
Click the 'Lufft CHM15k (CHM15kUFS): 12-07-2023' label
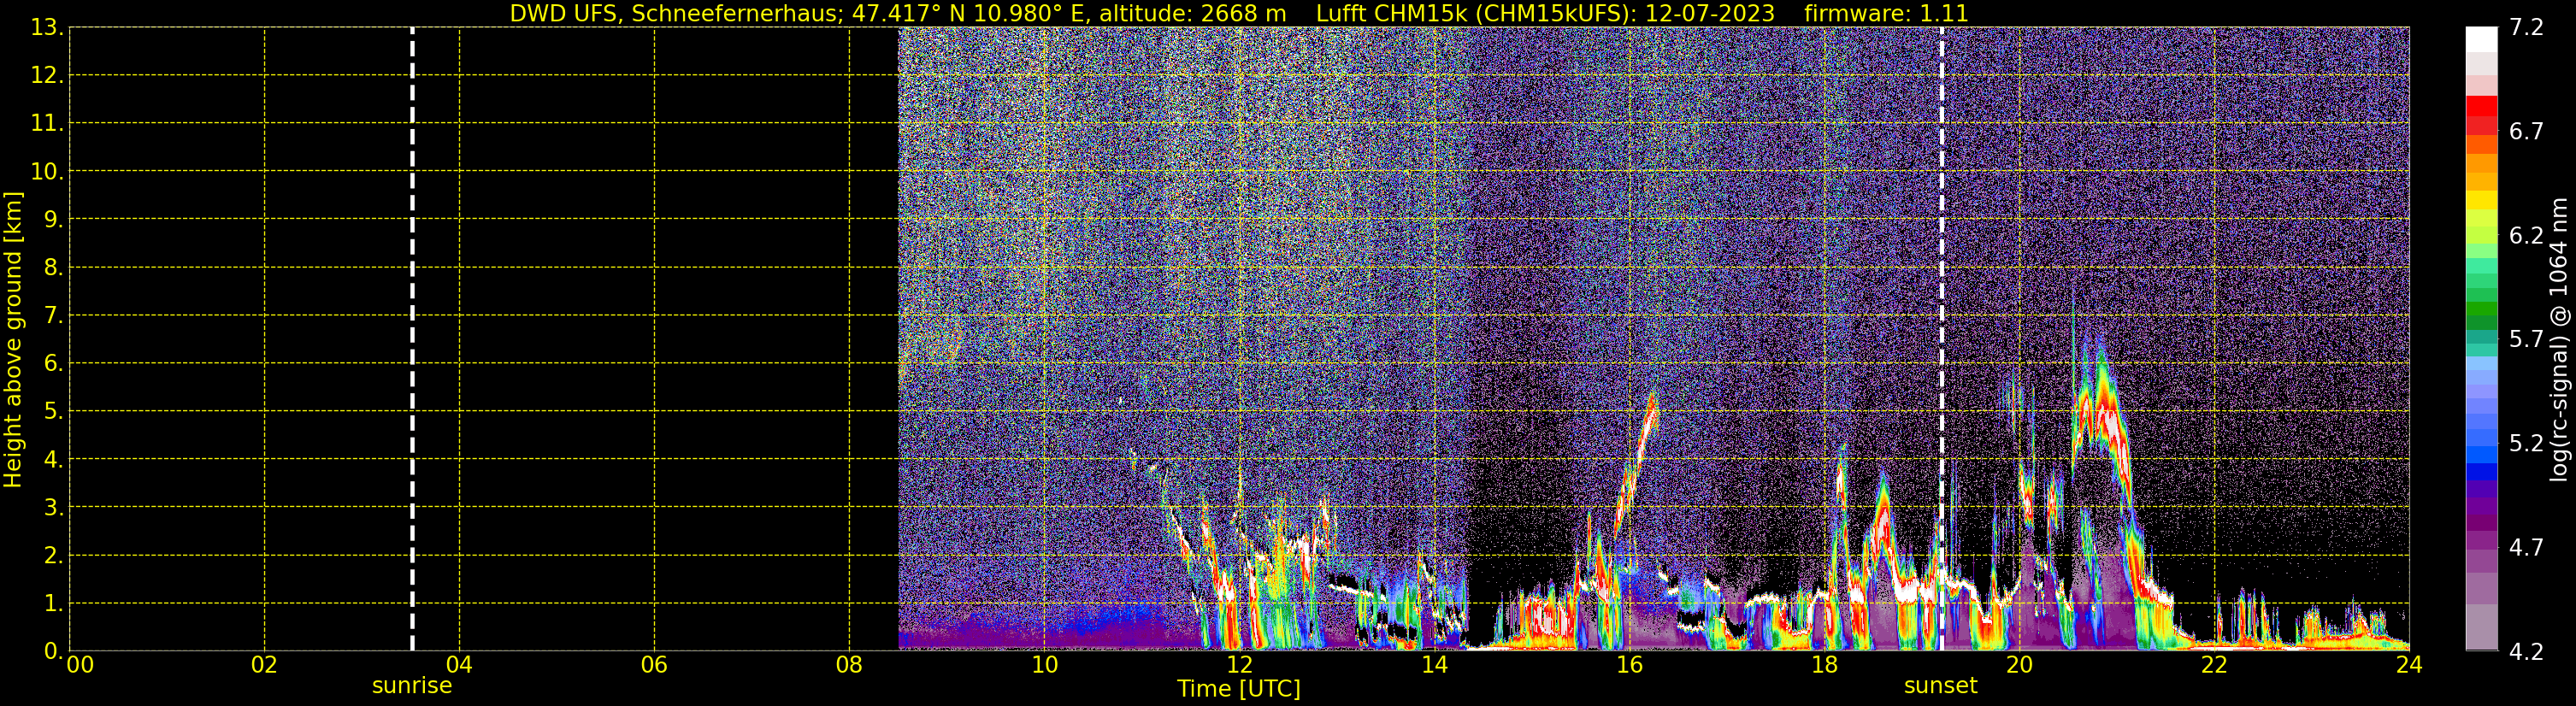tap(1545, 13)
